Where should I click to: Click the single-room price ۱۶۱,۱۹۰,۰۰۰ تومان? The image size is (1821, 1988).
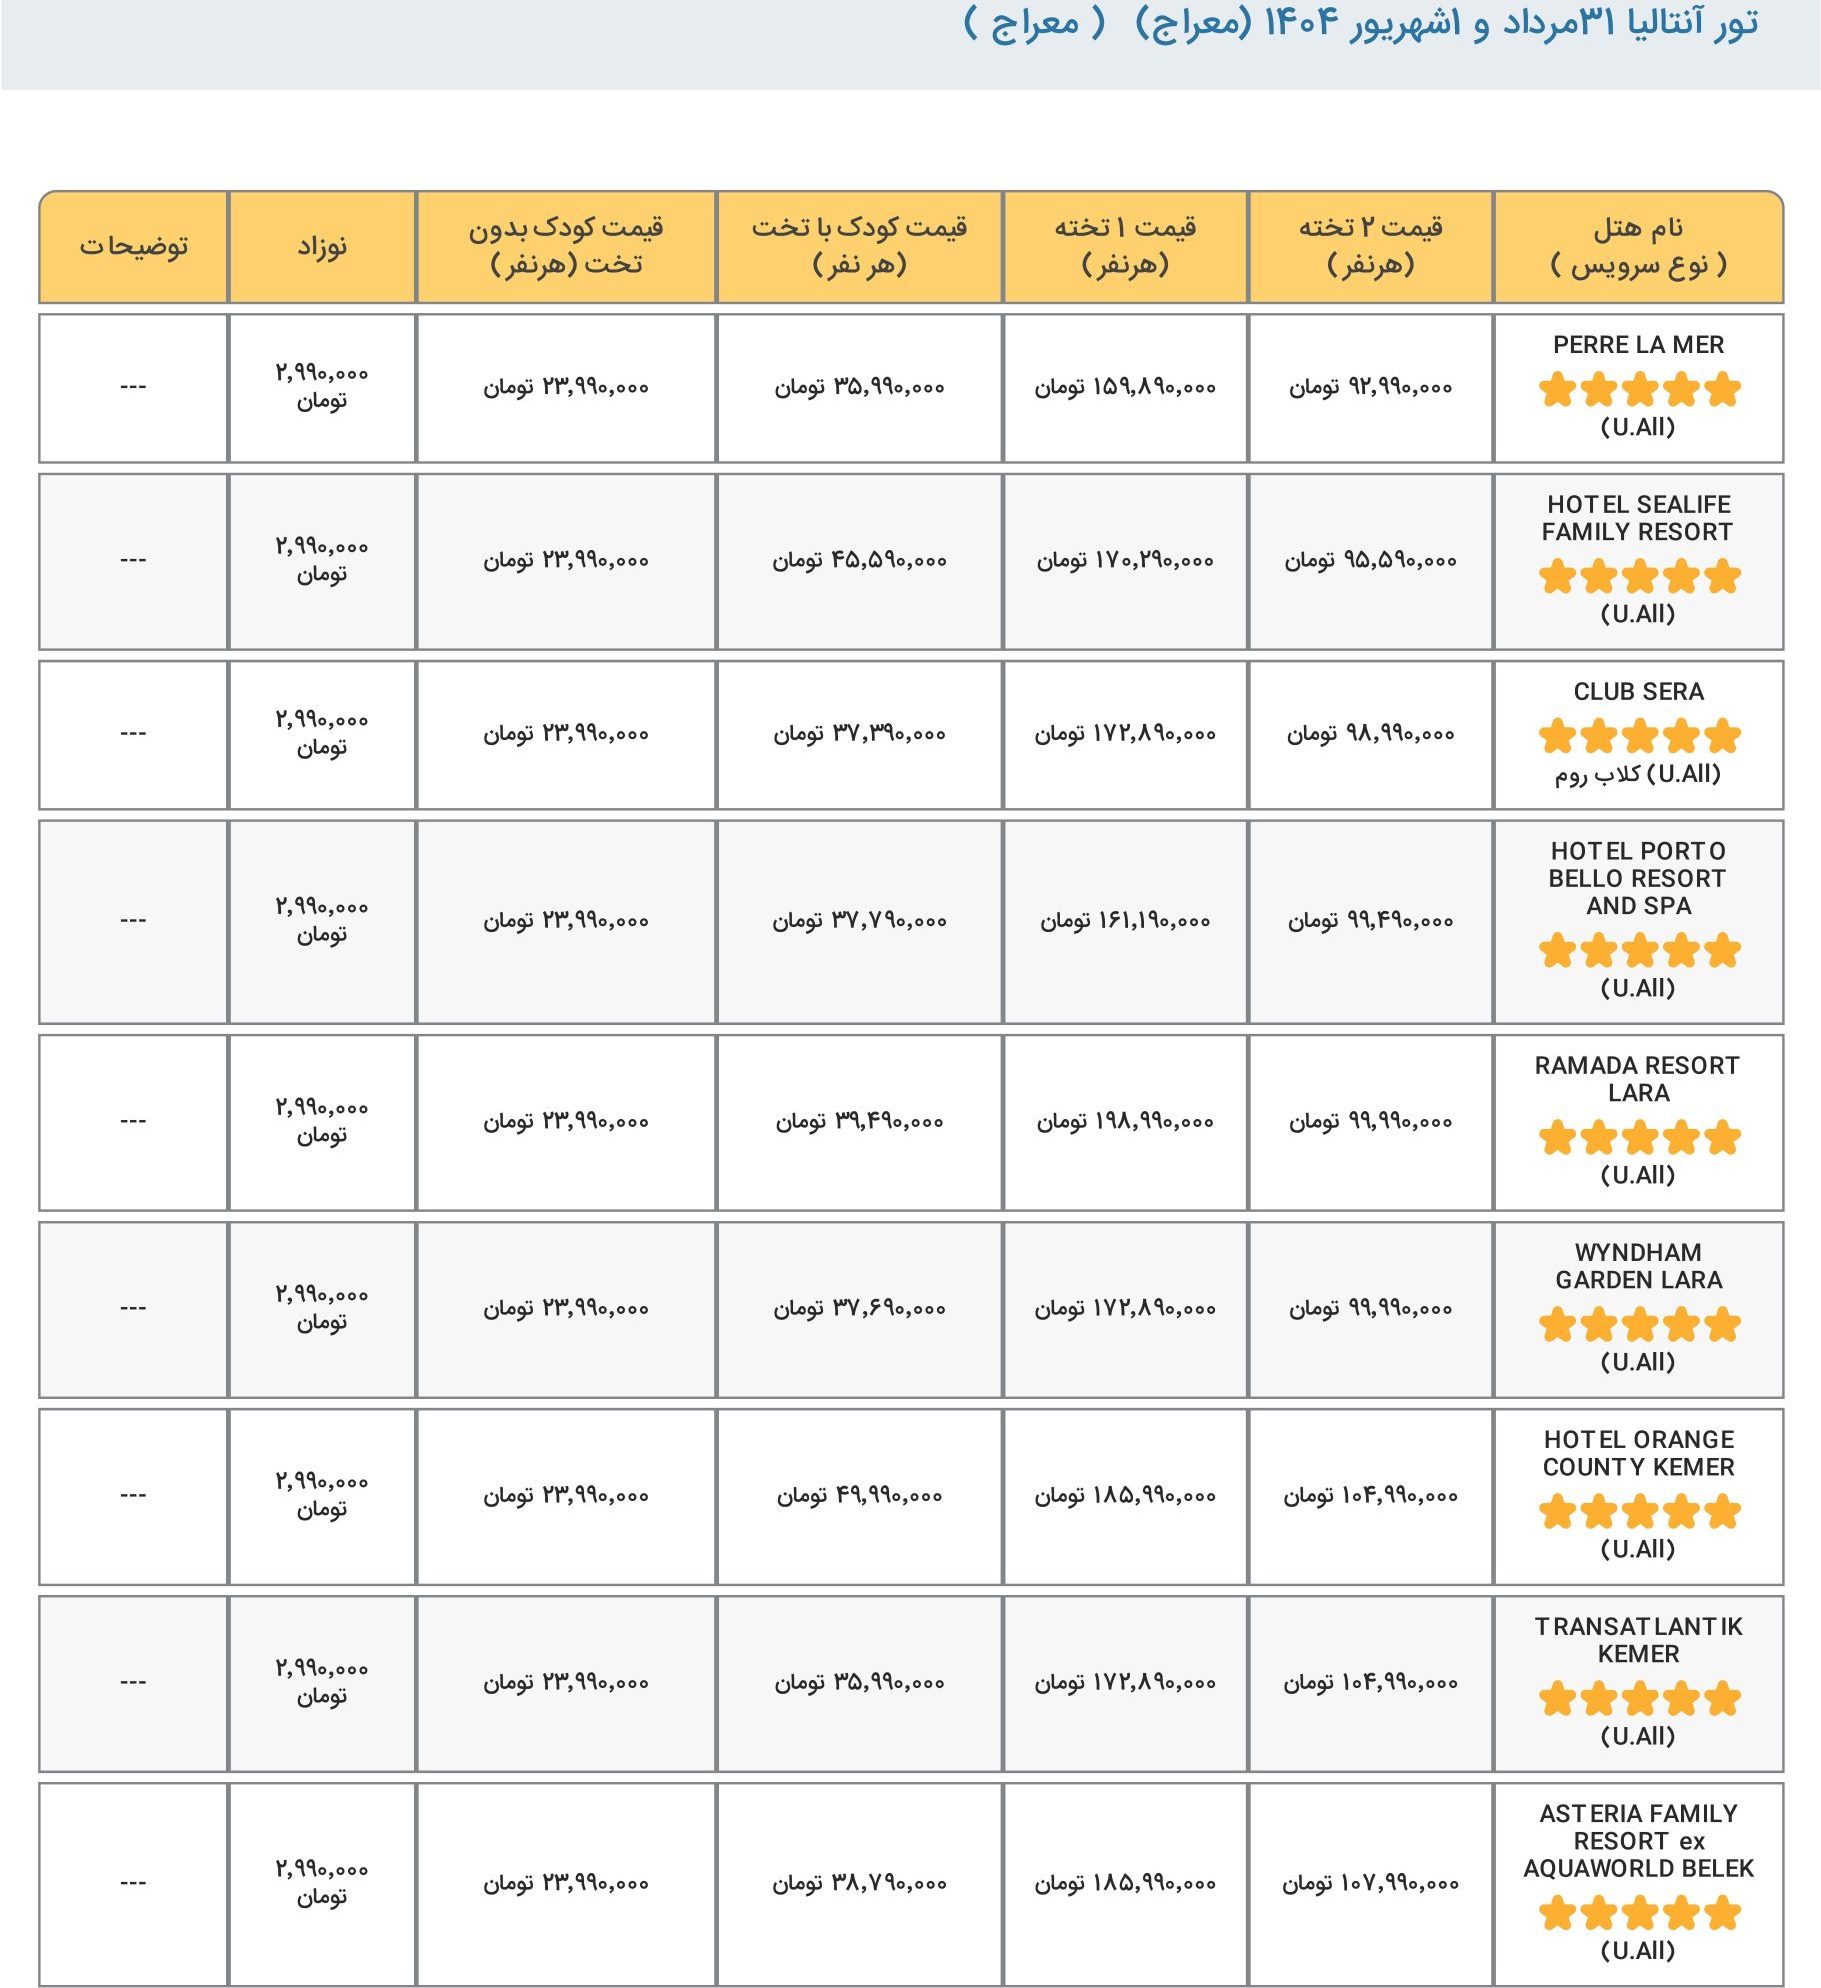click(x=1125, y=920)
